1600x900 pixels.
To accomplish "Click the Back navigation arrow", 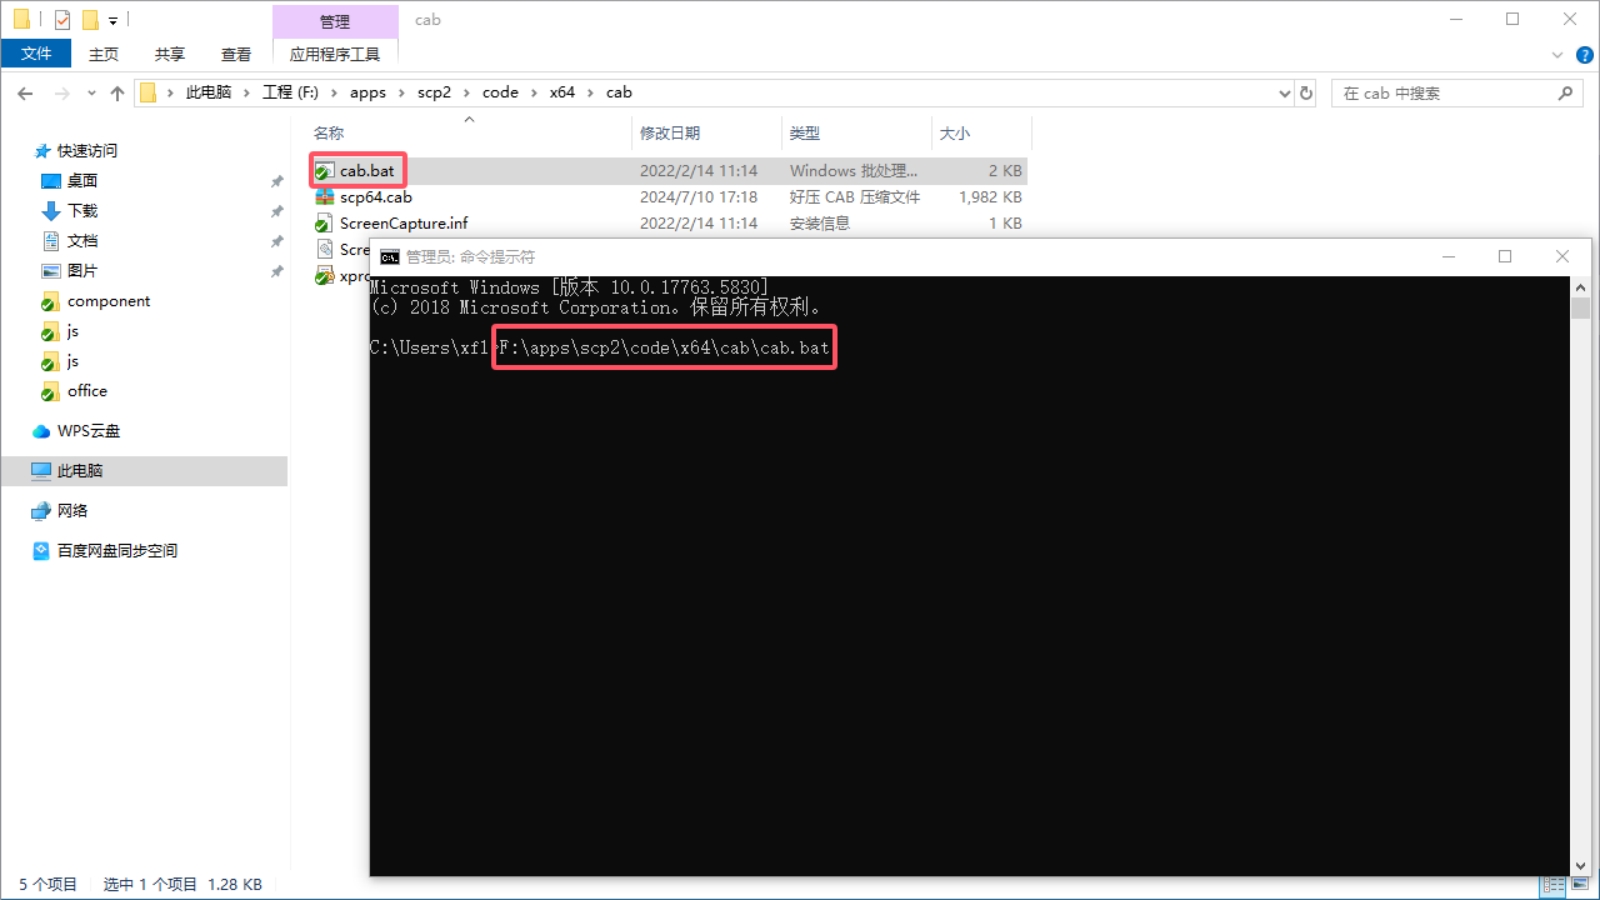I will click(x=25, y=93).
